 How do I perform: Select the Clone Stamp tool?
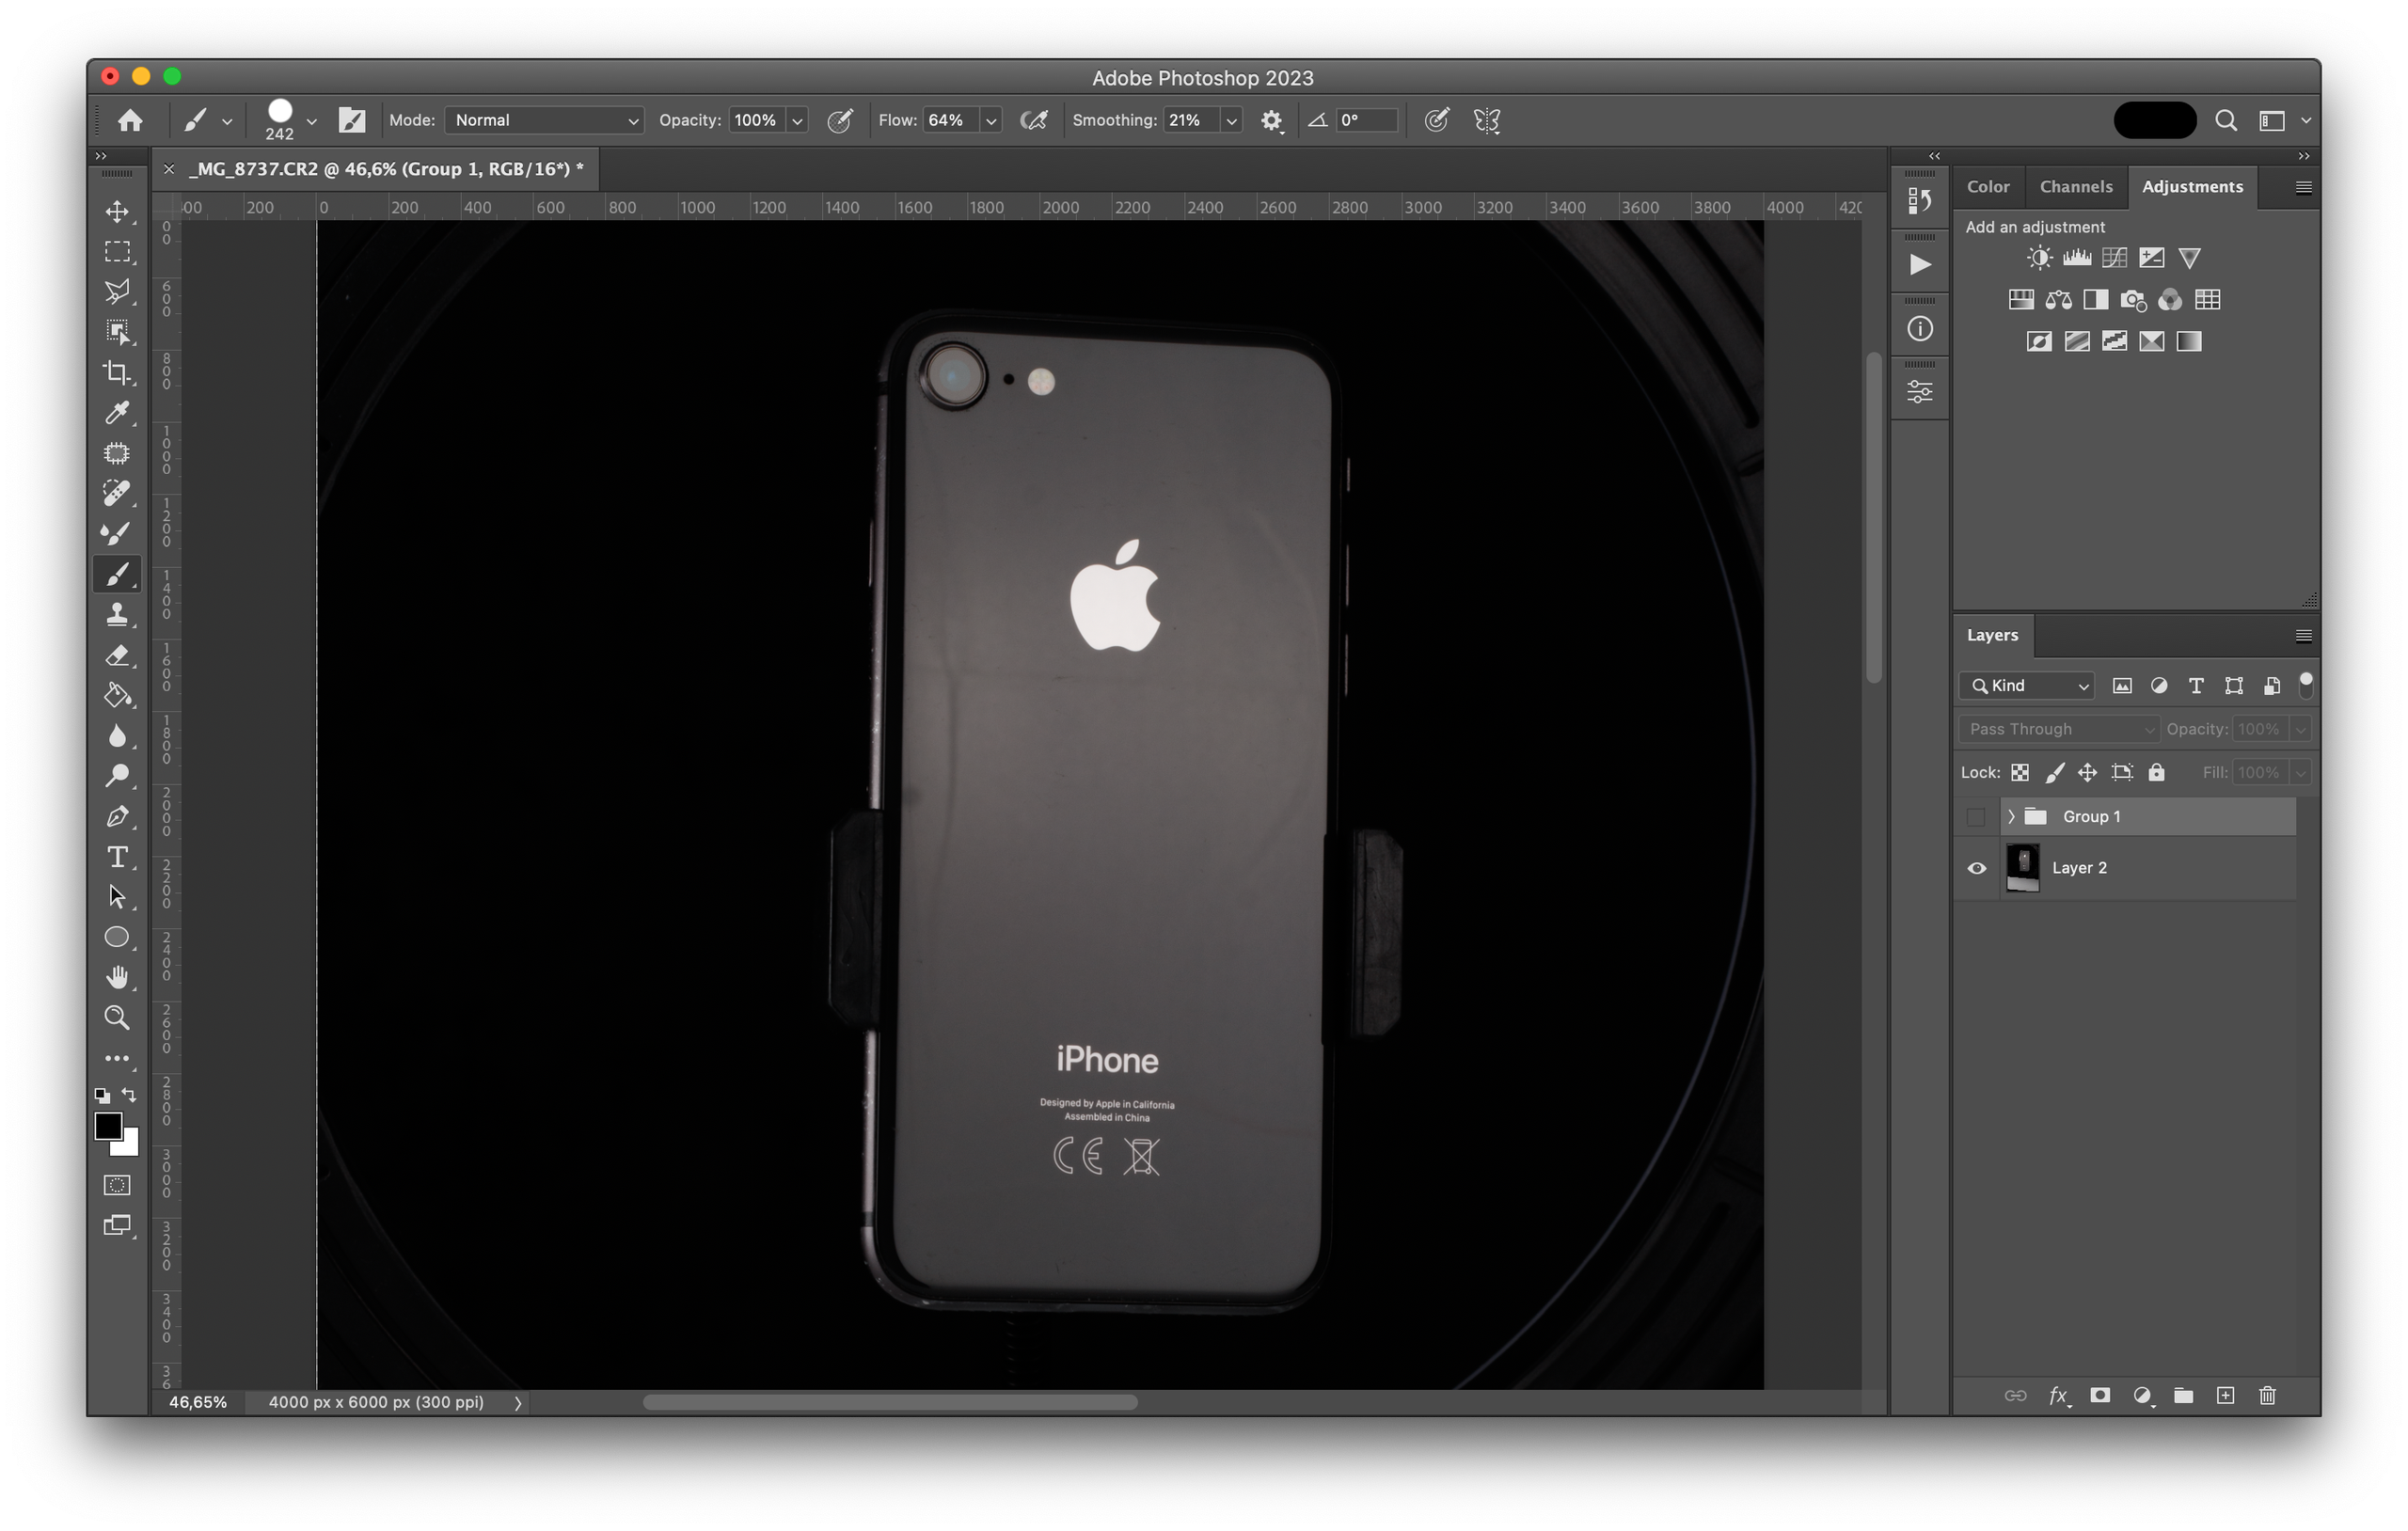point(117,614)
